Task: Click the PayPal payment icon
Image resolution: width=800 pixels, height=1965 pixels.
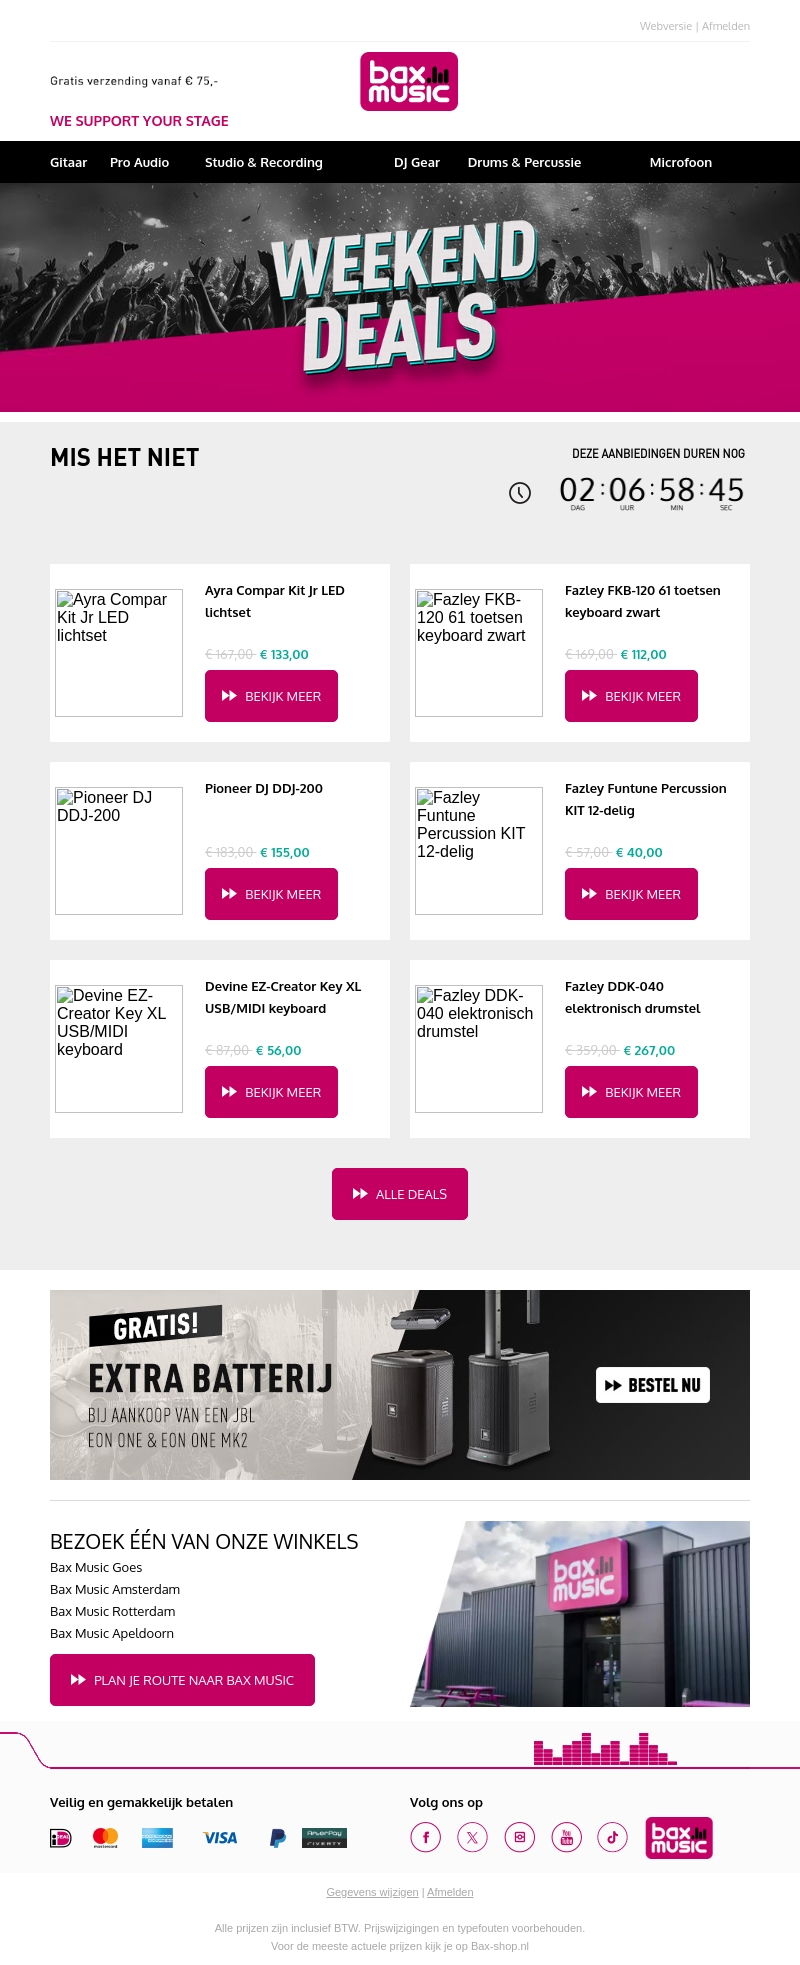Action: [x=278, y=1838]
